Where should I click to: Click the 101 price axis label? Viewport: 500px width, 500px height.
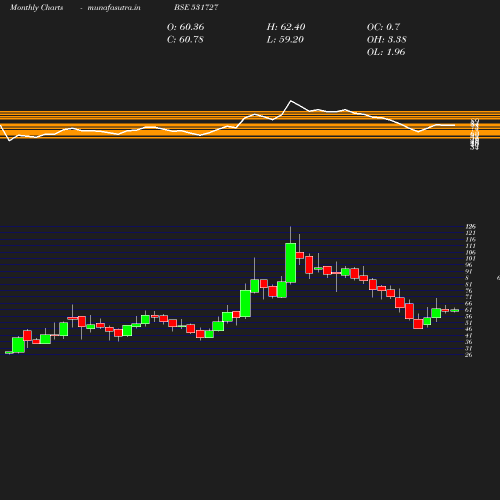click(x=470, y=259)
